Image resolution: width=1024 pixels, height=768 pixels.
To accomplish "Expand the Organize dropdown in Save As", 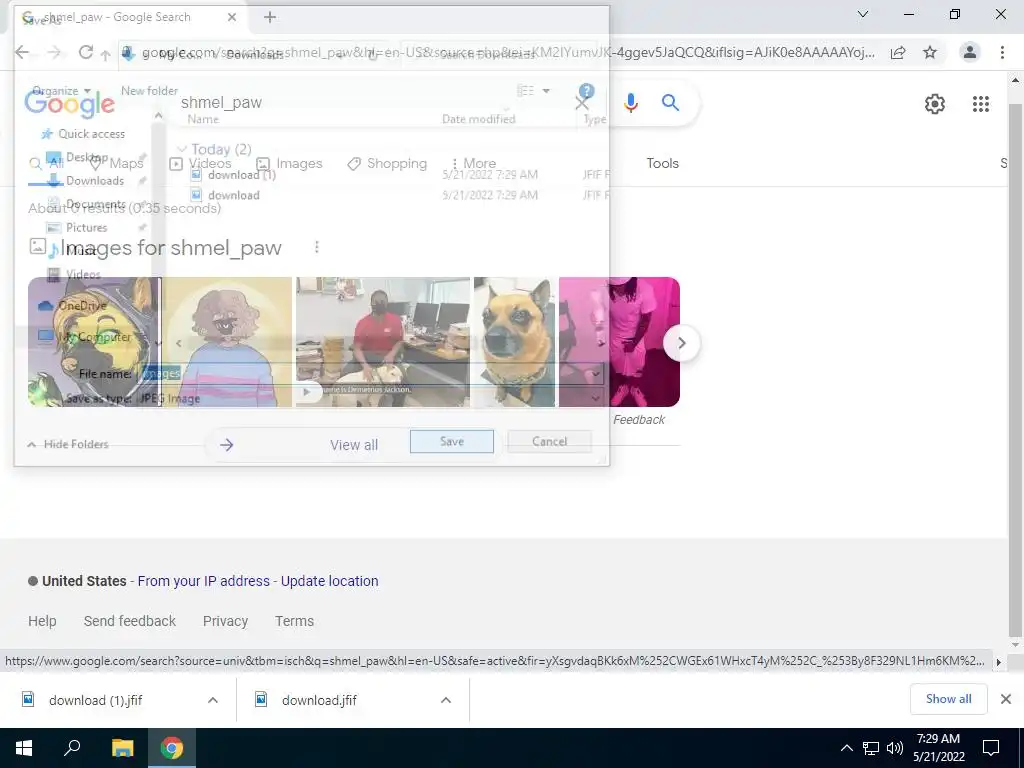I will [x=61, y=91].
